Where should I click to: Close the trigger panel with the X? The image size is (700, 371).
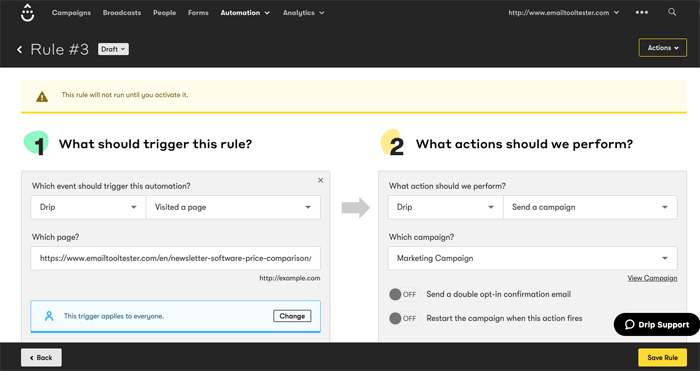(321, 180)
